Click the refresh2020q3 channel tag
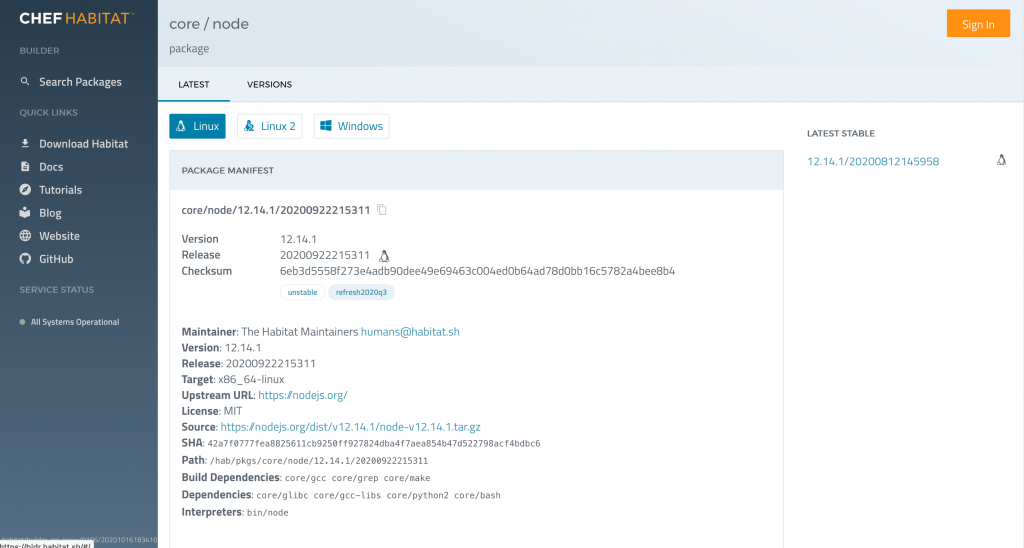The height and width of the screenshot is (548, 1024). (x=361, y=292)
